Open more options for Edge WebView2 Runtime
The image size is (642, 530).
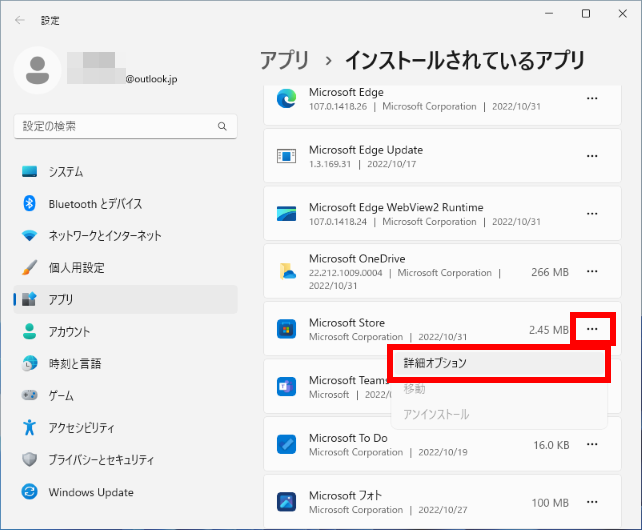(x=592, y=214)
